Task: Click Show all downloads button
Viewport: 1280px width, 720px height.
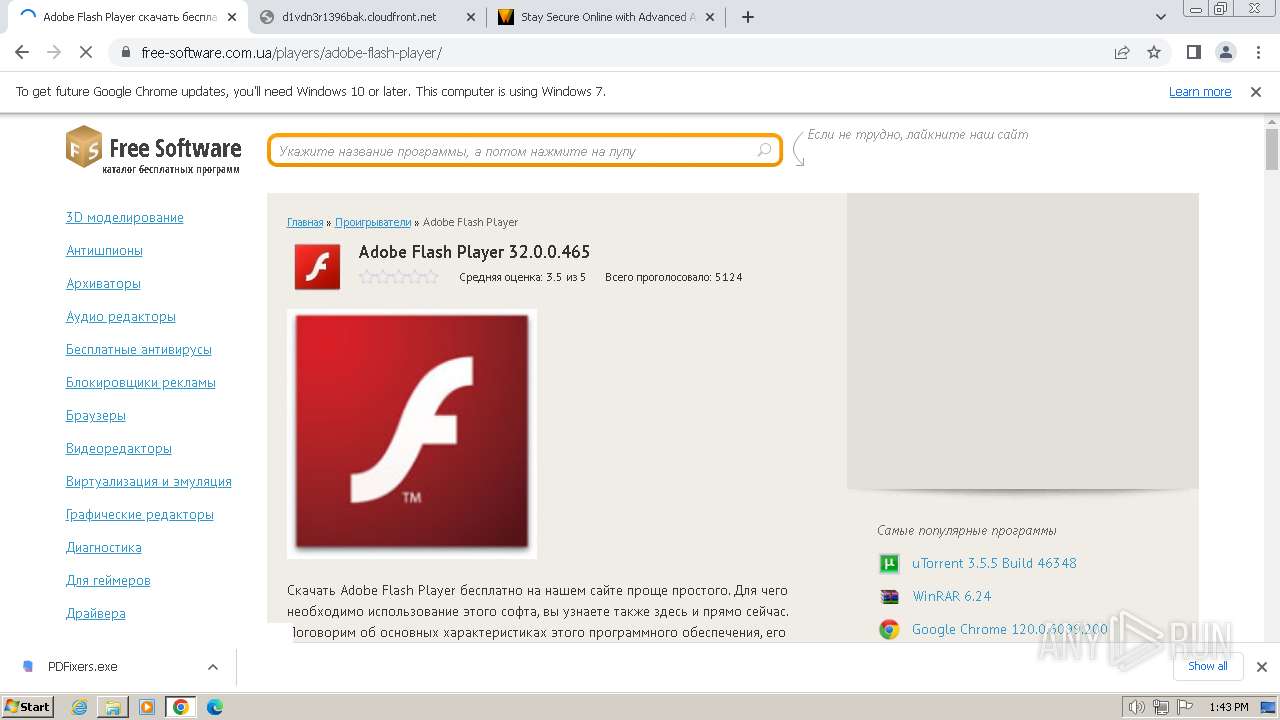Action: pyautogui.click(x=1207, y=666)
